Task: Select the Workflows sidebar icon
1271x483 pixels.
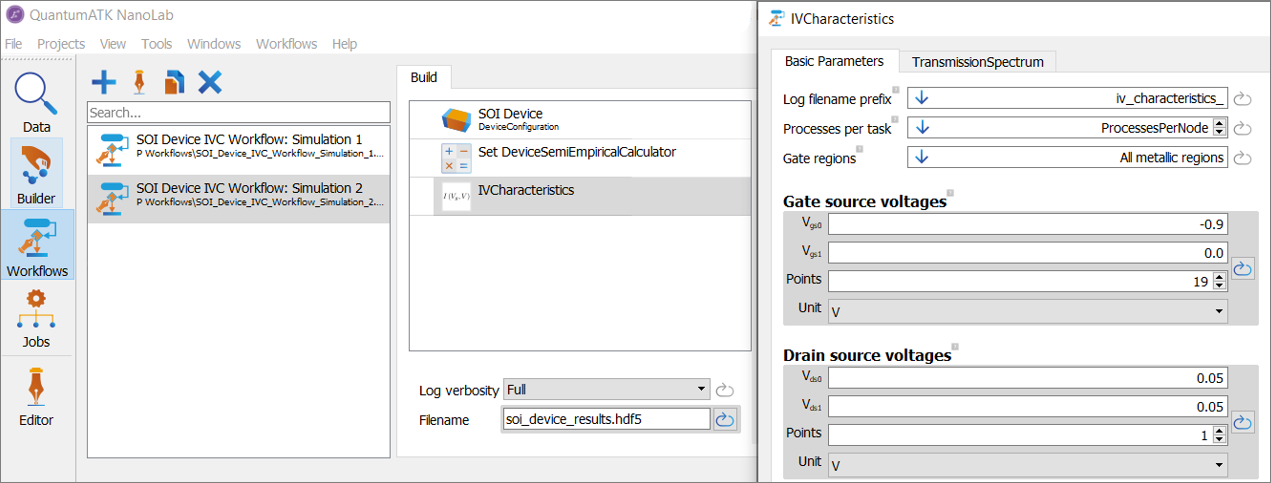Action: point(36,245)
